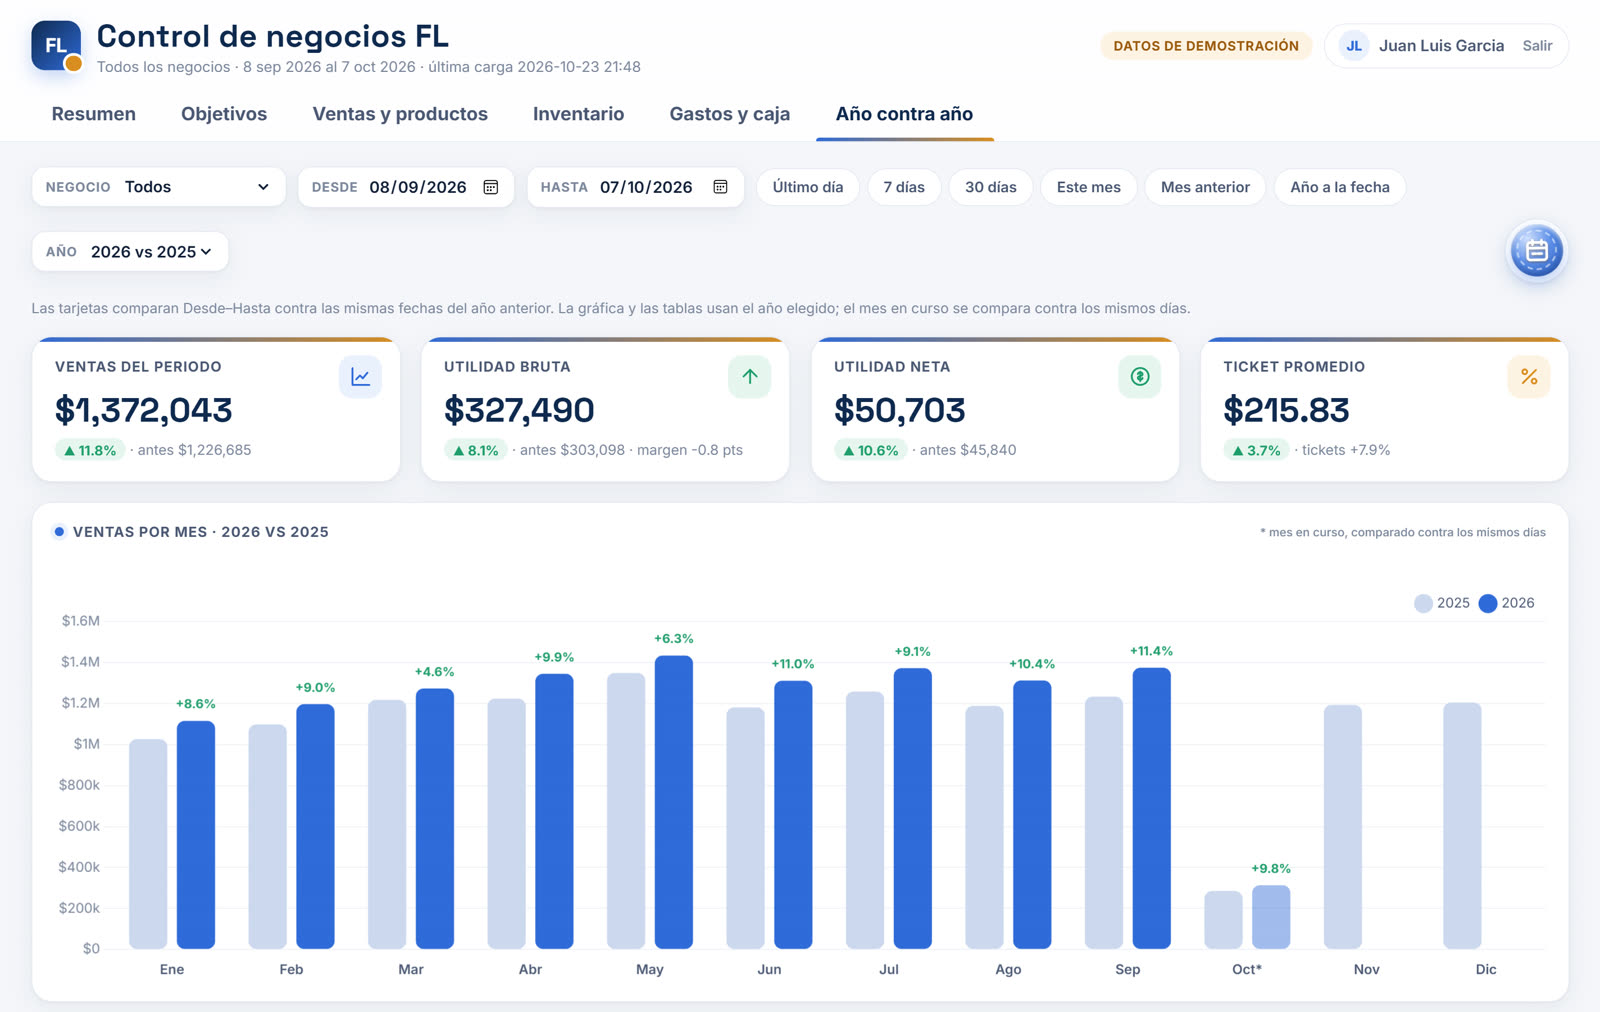
Task: Select the Año contra año tab
Action: point(905,114)
